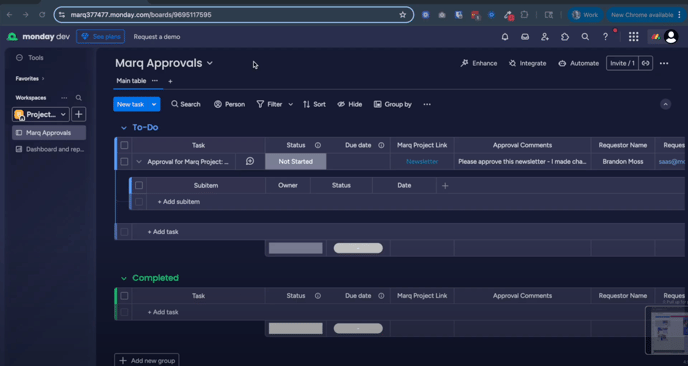Collapse the To-Do group

[124, 128]
